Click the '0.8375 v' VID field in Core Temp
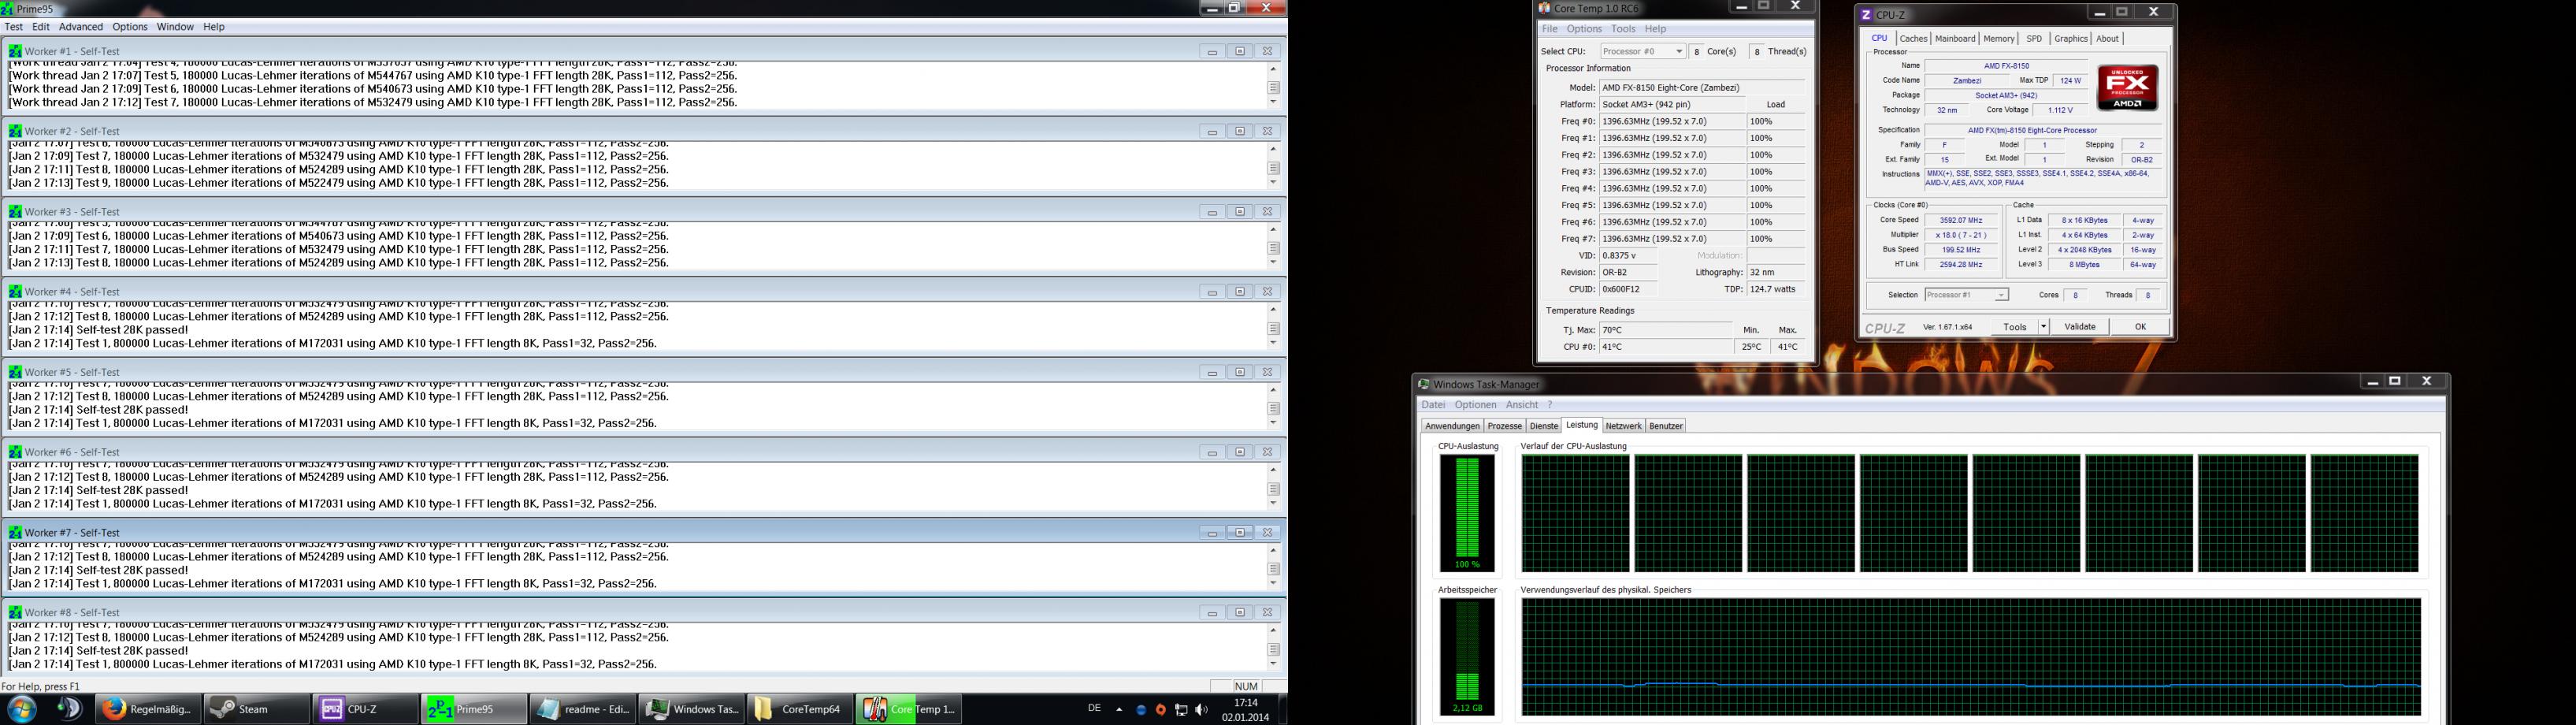 (1628, 256)
